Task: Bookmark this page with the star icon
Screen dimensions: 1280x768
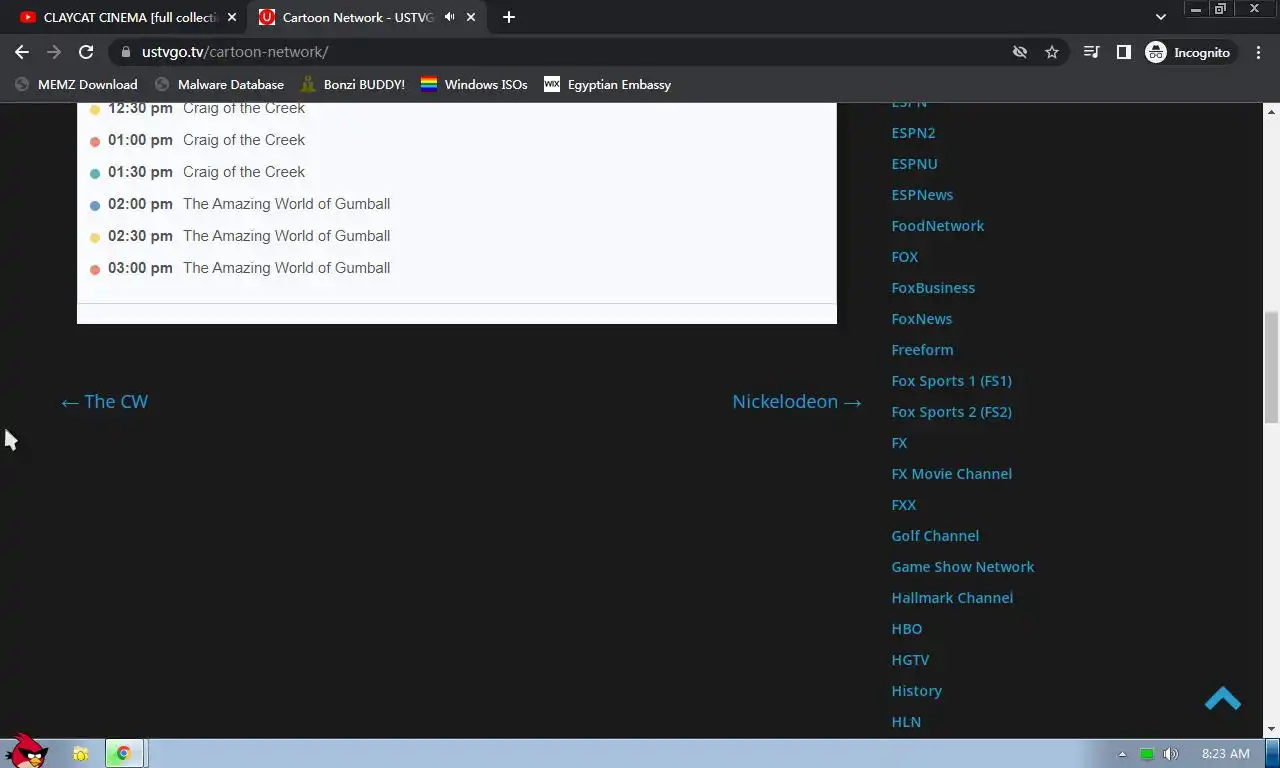Action: point(1052,52)
